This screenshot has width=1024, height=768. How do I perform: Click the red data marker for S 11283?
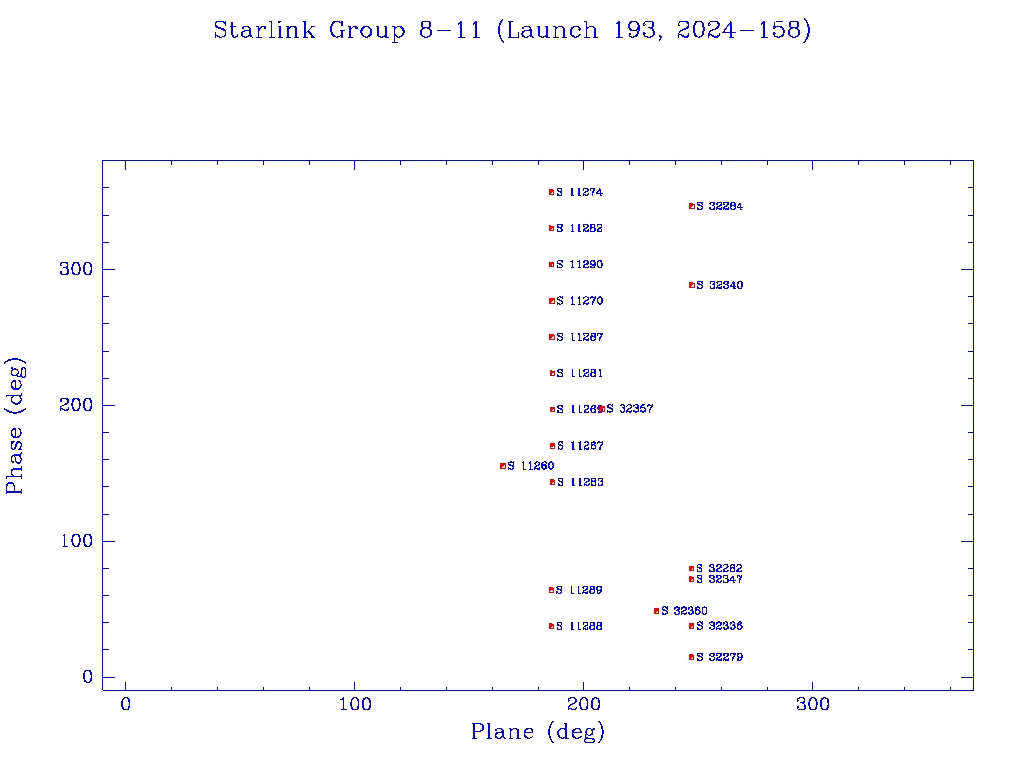[x=552, y=483]
